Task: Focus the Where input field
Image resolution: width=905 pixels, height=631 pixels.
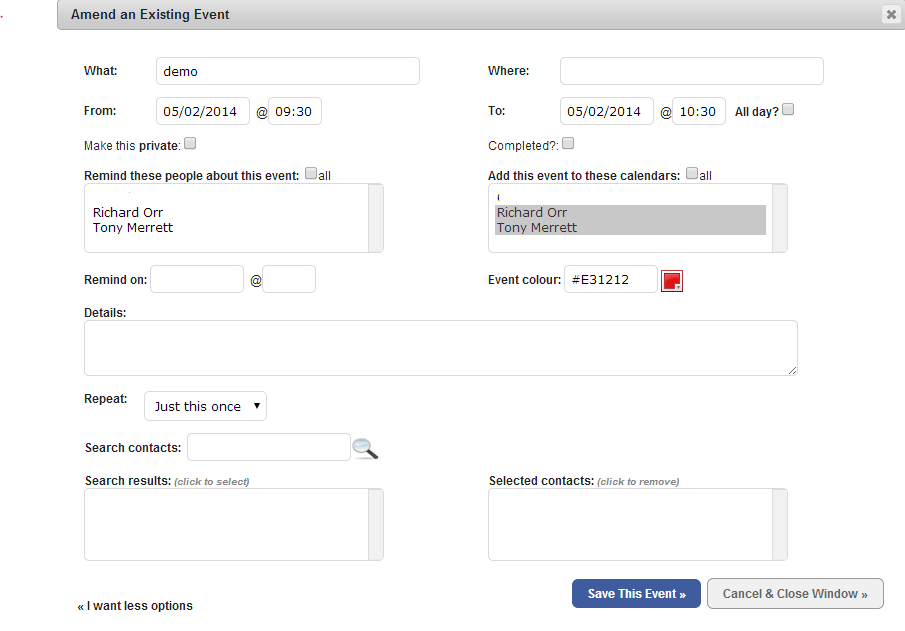Action: coord(691,71)
